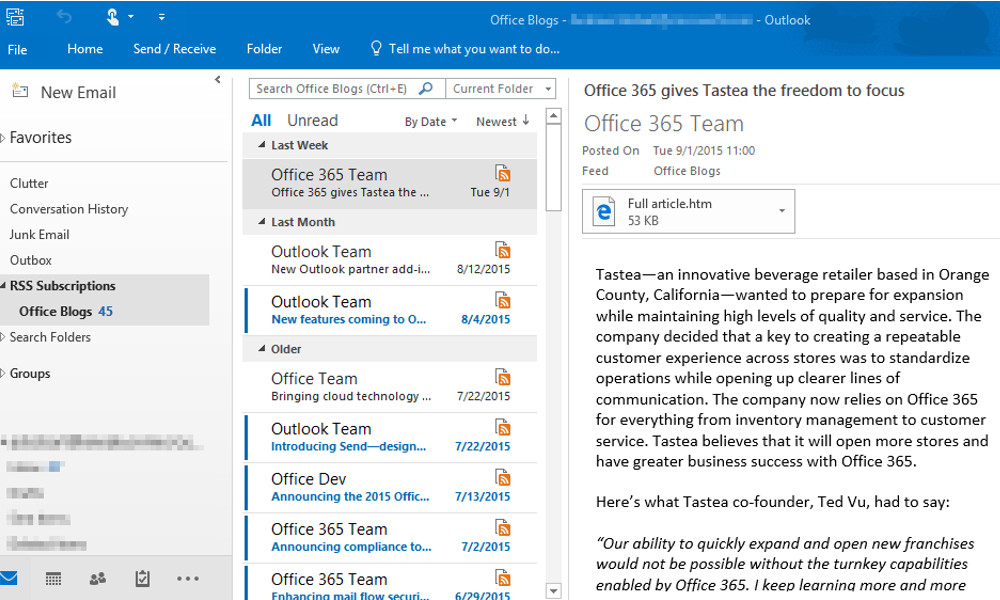Open the People contacts icon

98,579
